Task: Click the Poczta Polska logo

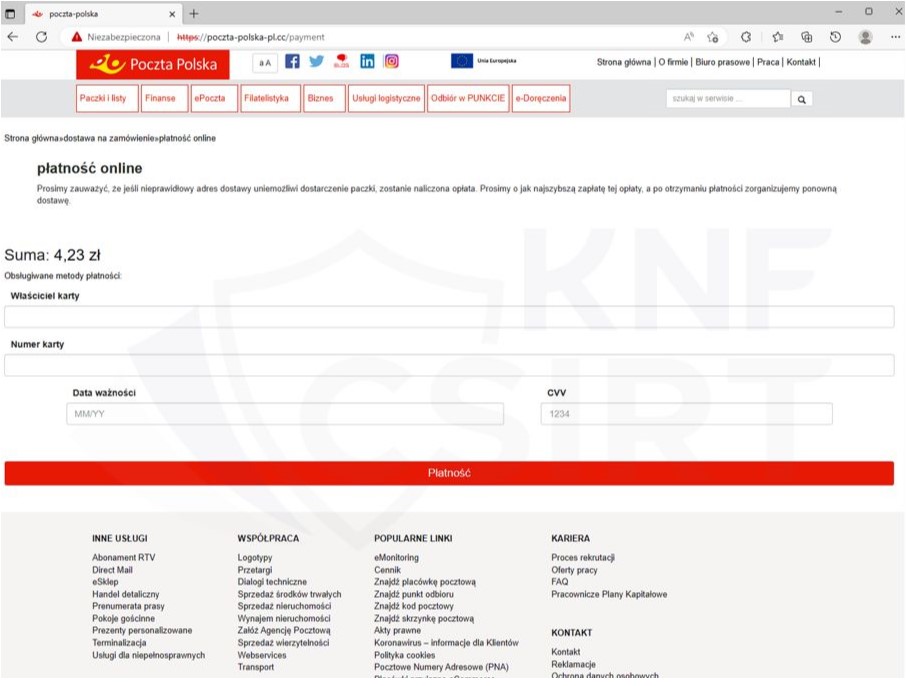Action: 154,64
